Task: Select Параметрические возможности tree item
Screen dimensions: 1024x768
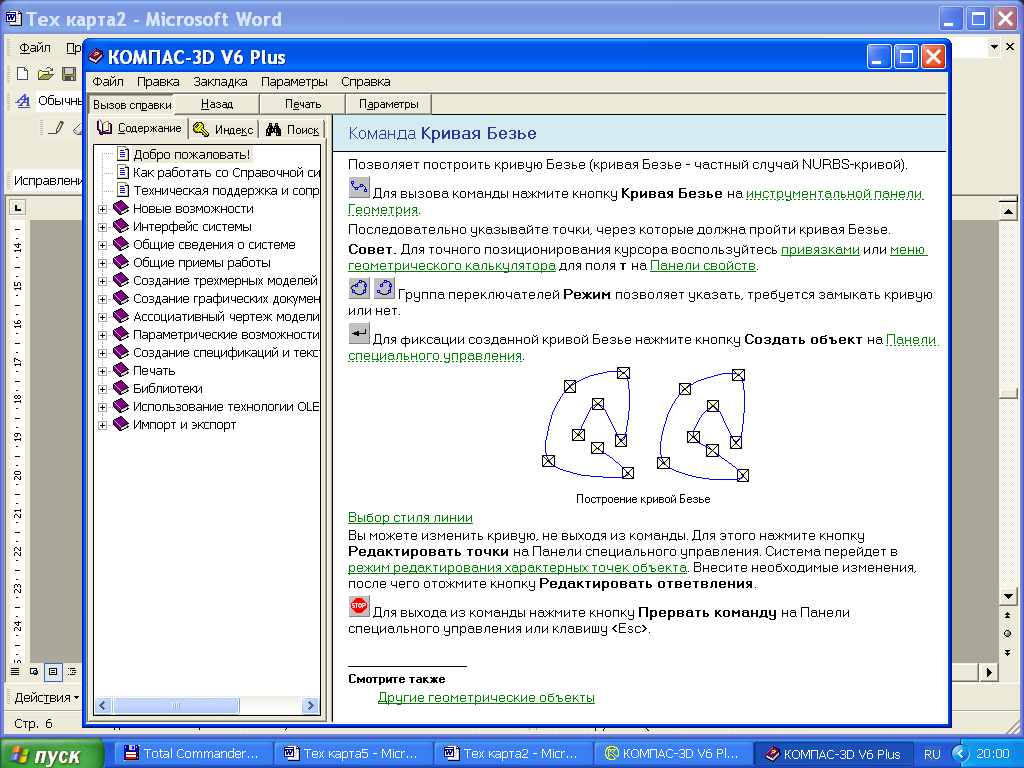Action: [226, 334]
